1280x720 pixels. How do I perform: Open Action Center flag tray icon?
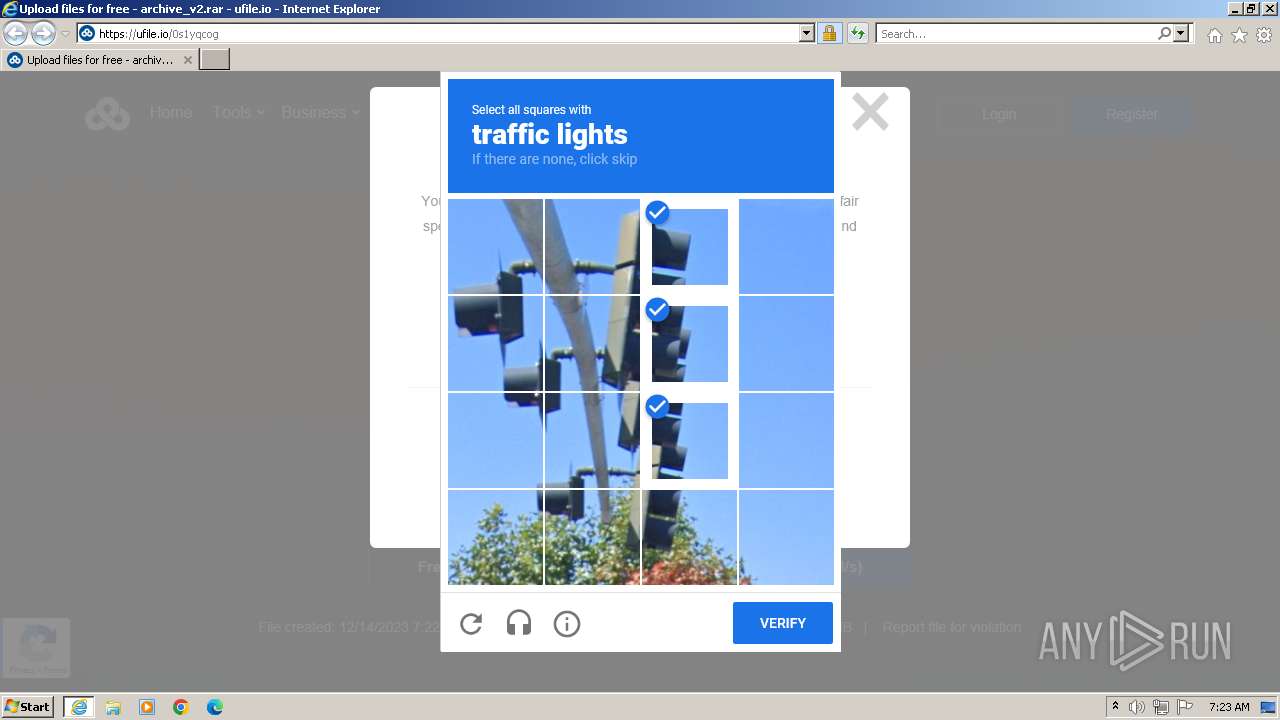[x=1185, y=707]
